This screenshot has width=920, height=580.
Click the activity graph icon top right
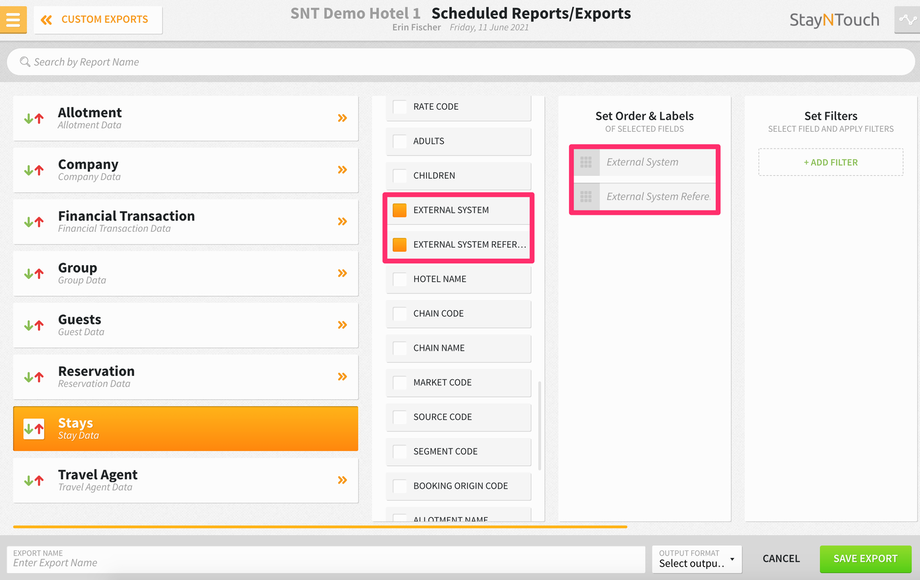coord(907,19)
